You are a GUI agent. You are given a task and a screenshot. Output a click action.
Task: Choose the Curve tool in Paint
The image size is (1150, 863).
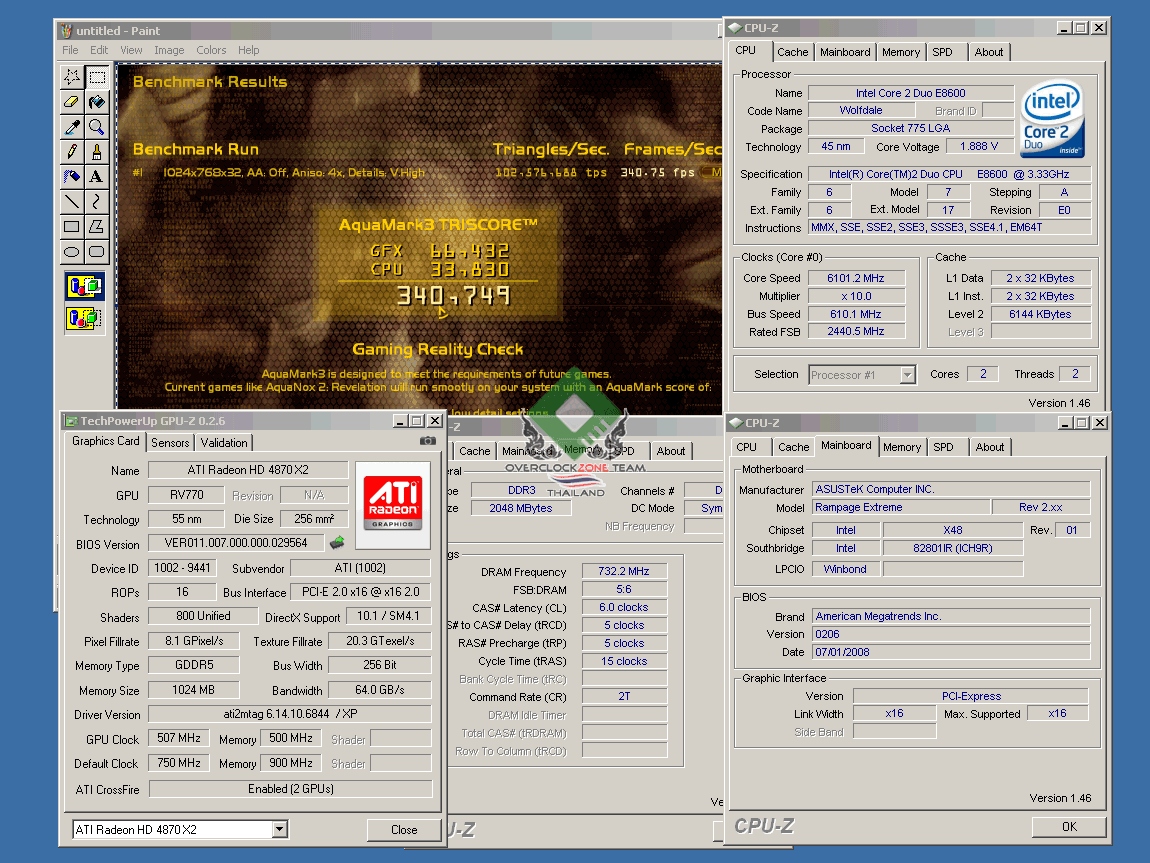tap(97, 202)
